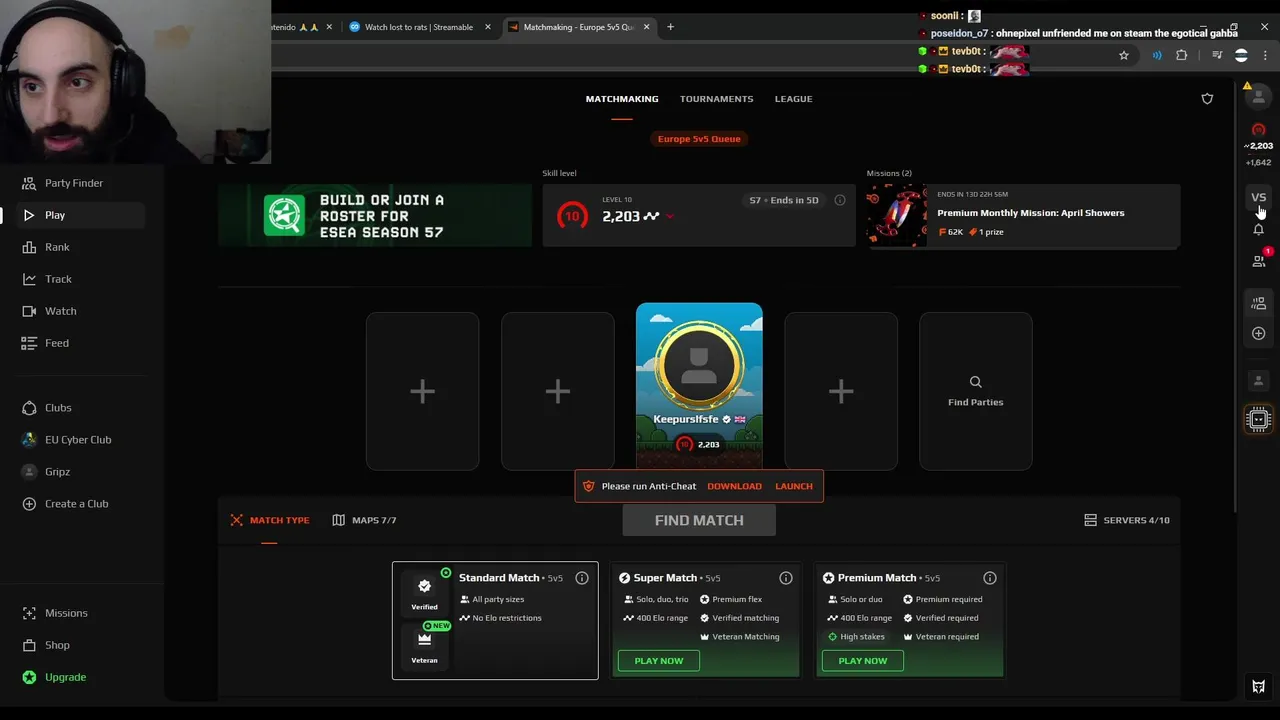Open the Maps 7/7 tab
The image size is (1280, 720).
pyautogui.click(x=365, y=520)
